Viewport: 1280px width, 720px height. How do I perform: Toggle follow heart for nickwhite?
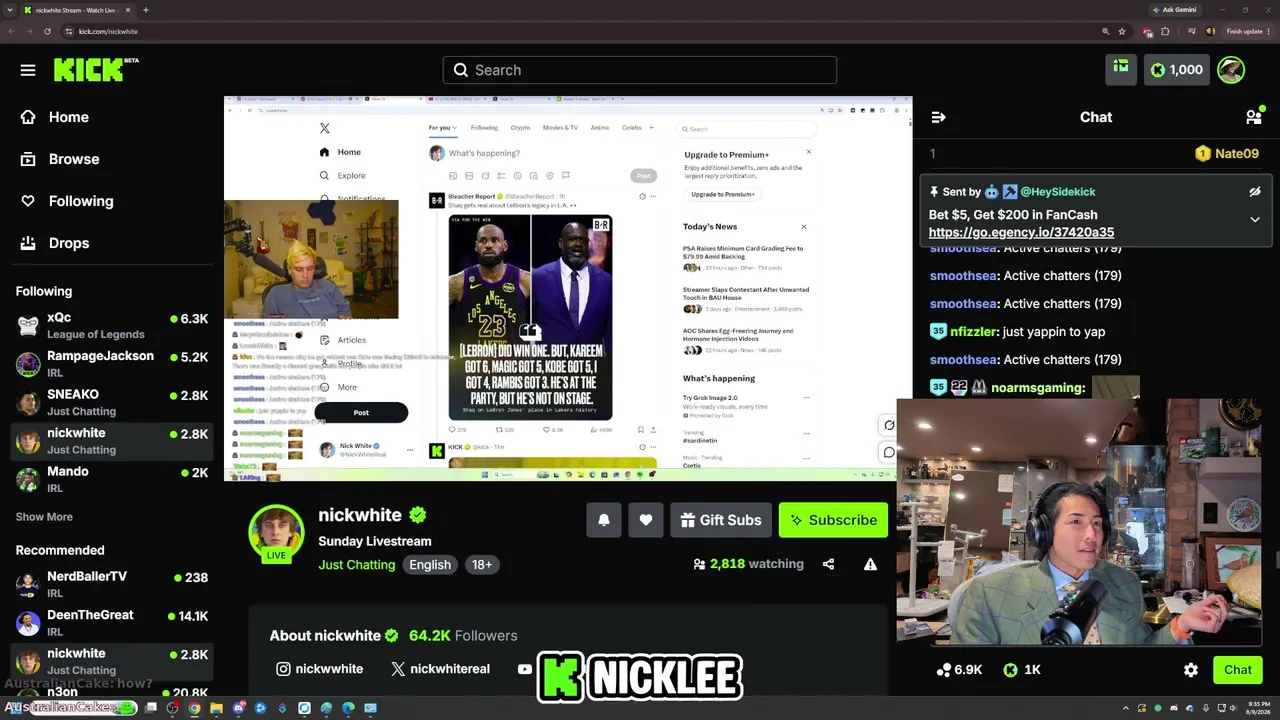pyautogui.click(x=646, y=520)
